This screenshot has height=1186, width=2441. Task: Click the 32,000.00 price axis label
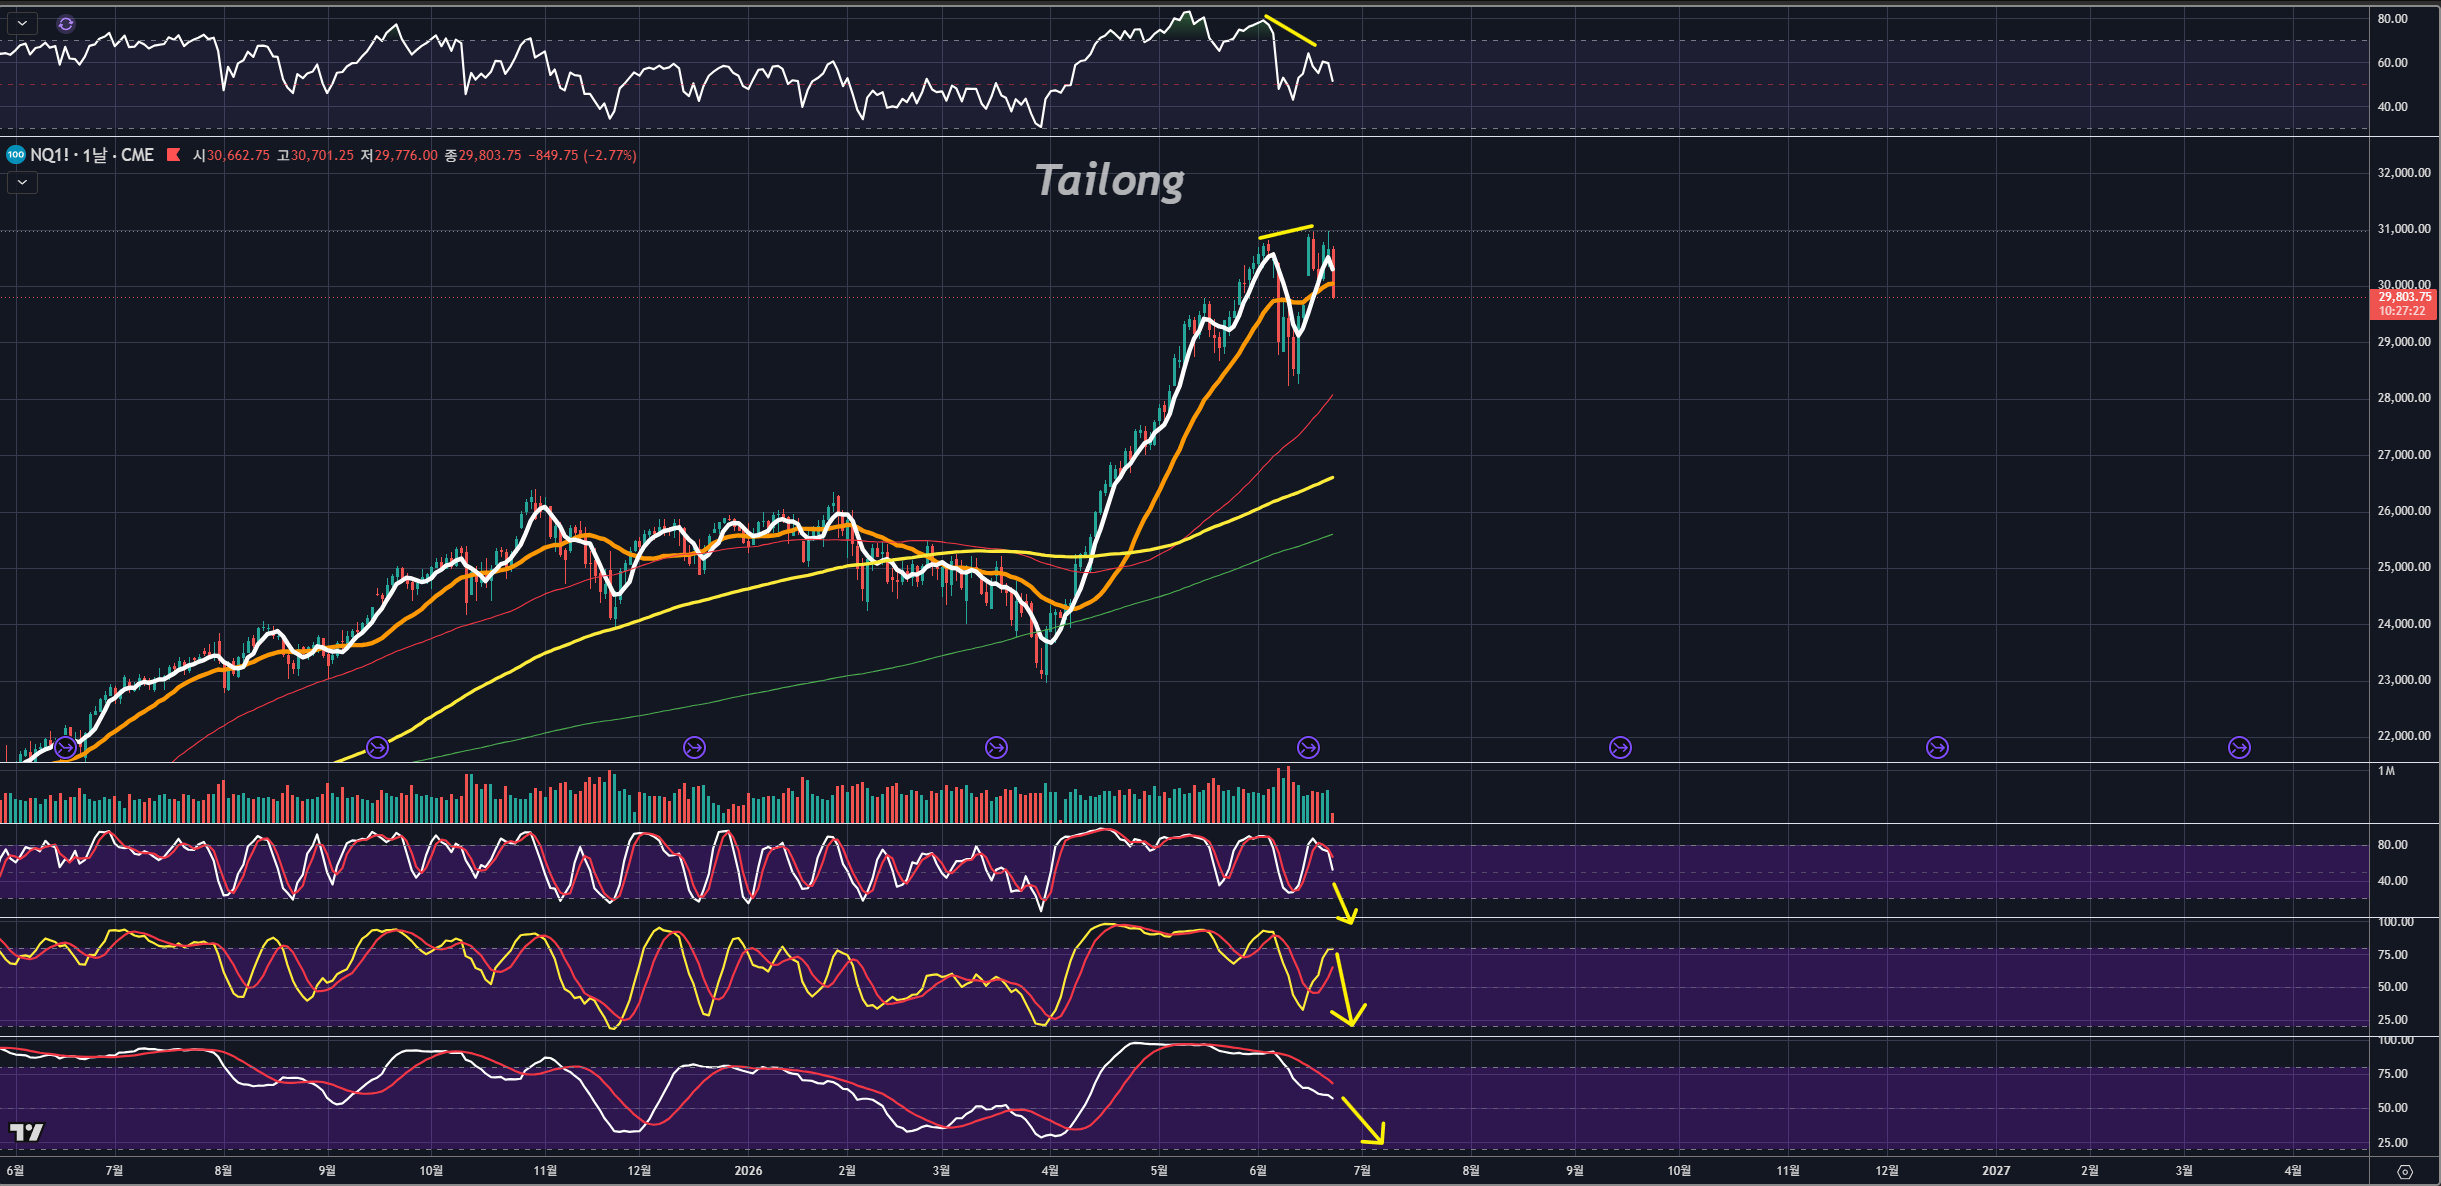click(x=2403, y=173)
